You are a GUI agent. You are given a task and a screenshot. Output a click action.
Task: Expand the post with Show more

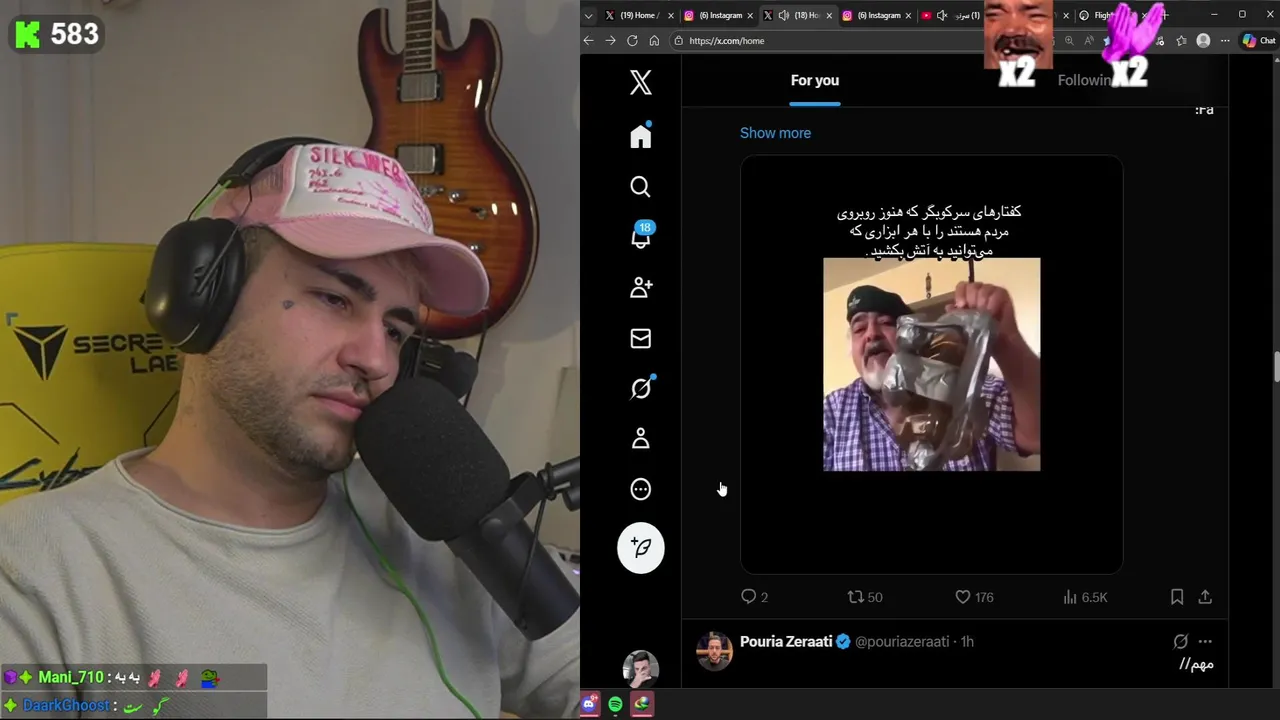coord(775,133)
